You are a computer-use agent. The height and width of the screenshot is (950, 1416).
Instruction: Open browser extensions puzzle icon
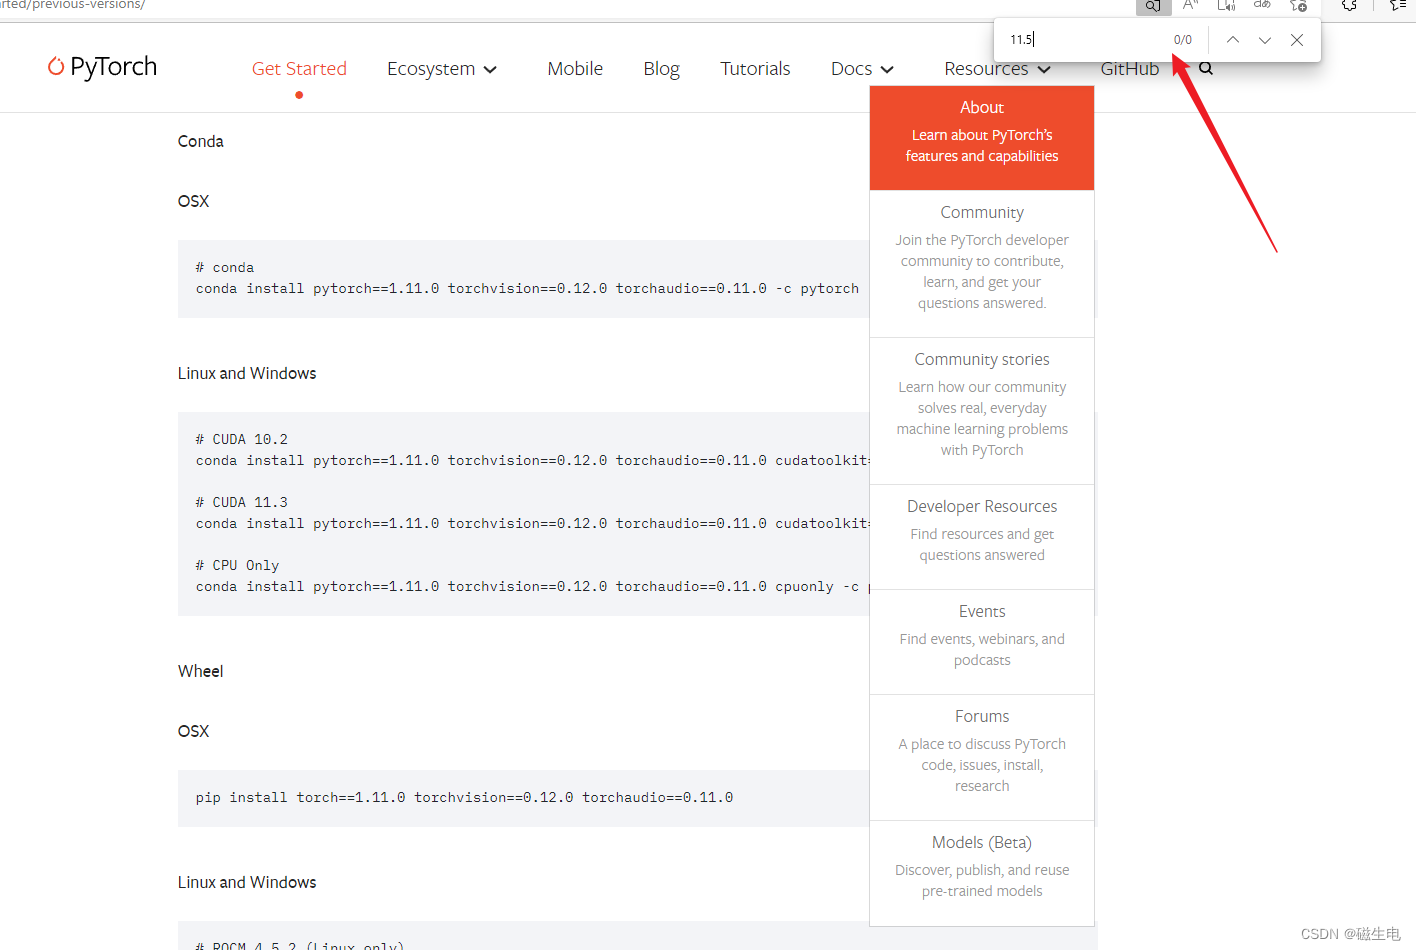1349,5
